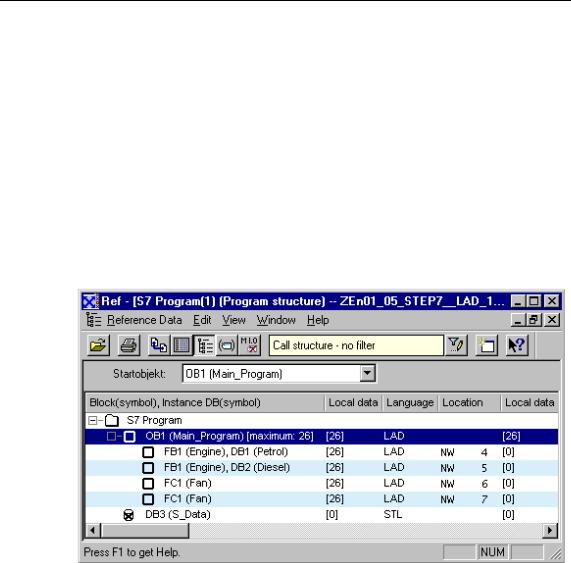Maximize the Ref application window
This screenshot has width=571, height=563.
point(534,301)
